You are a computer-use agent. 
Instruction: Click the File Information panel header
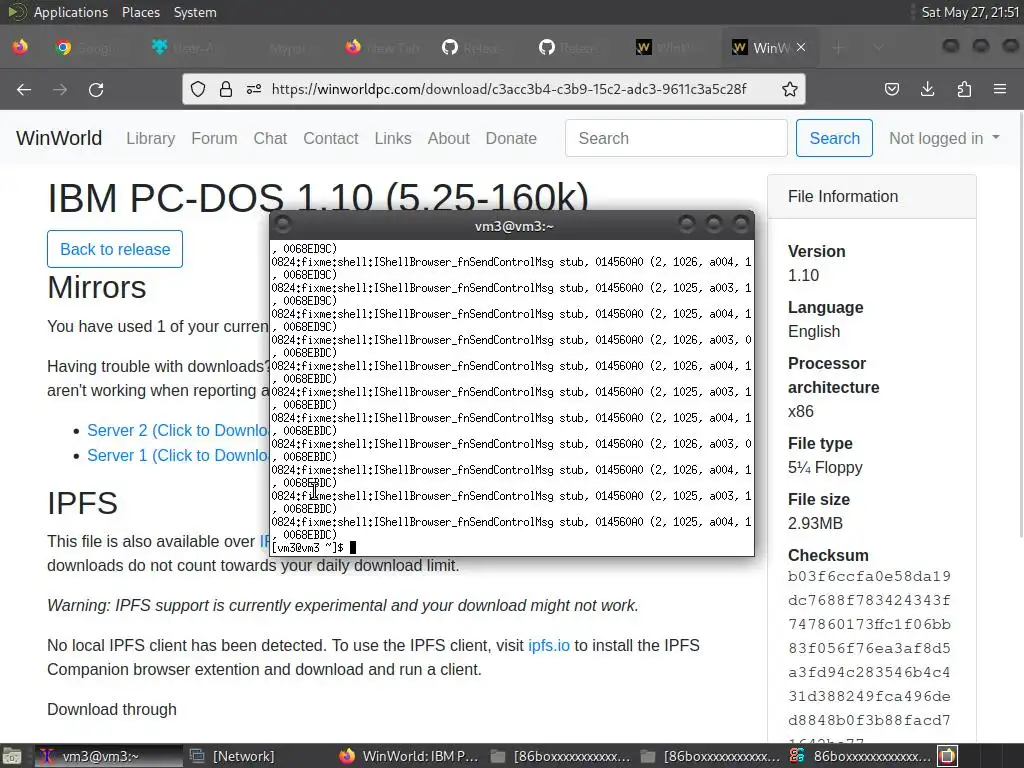[872, 197]
